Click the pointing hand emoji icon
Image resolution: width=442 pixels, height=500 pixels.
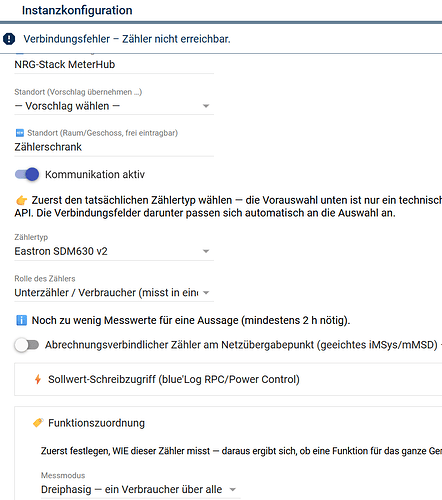[x=21, y=200]
